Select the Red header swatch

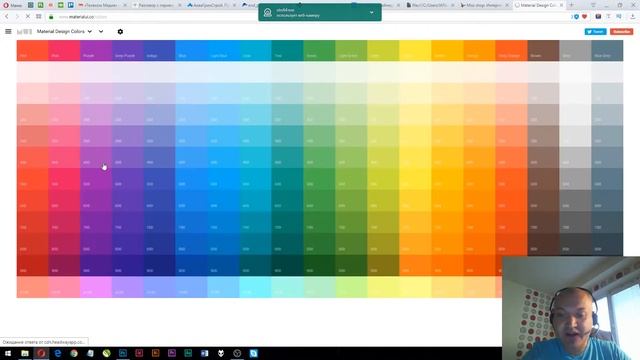pos(32,51)
